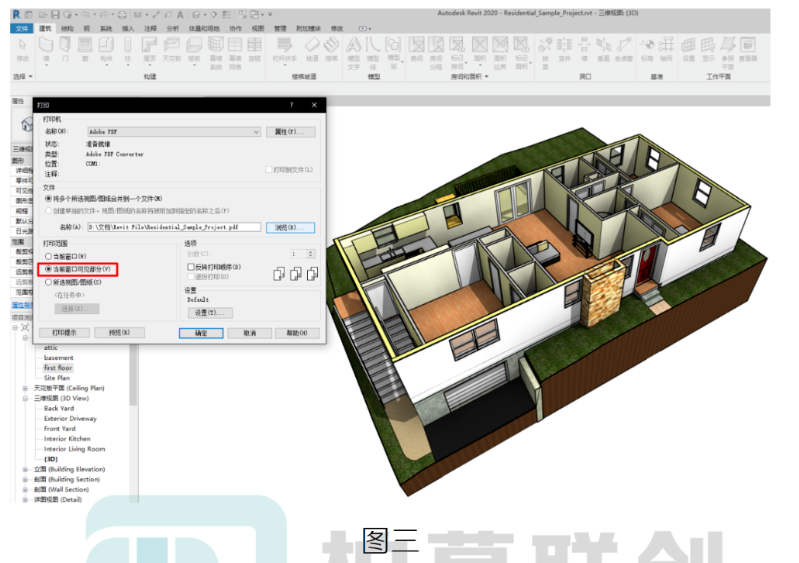Select the Mullion (竖梃) tool
The height and width of the screenshot is (563, 799).
[254, 49]
